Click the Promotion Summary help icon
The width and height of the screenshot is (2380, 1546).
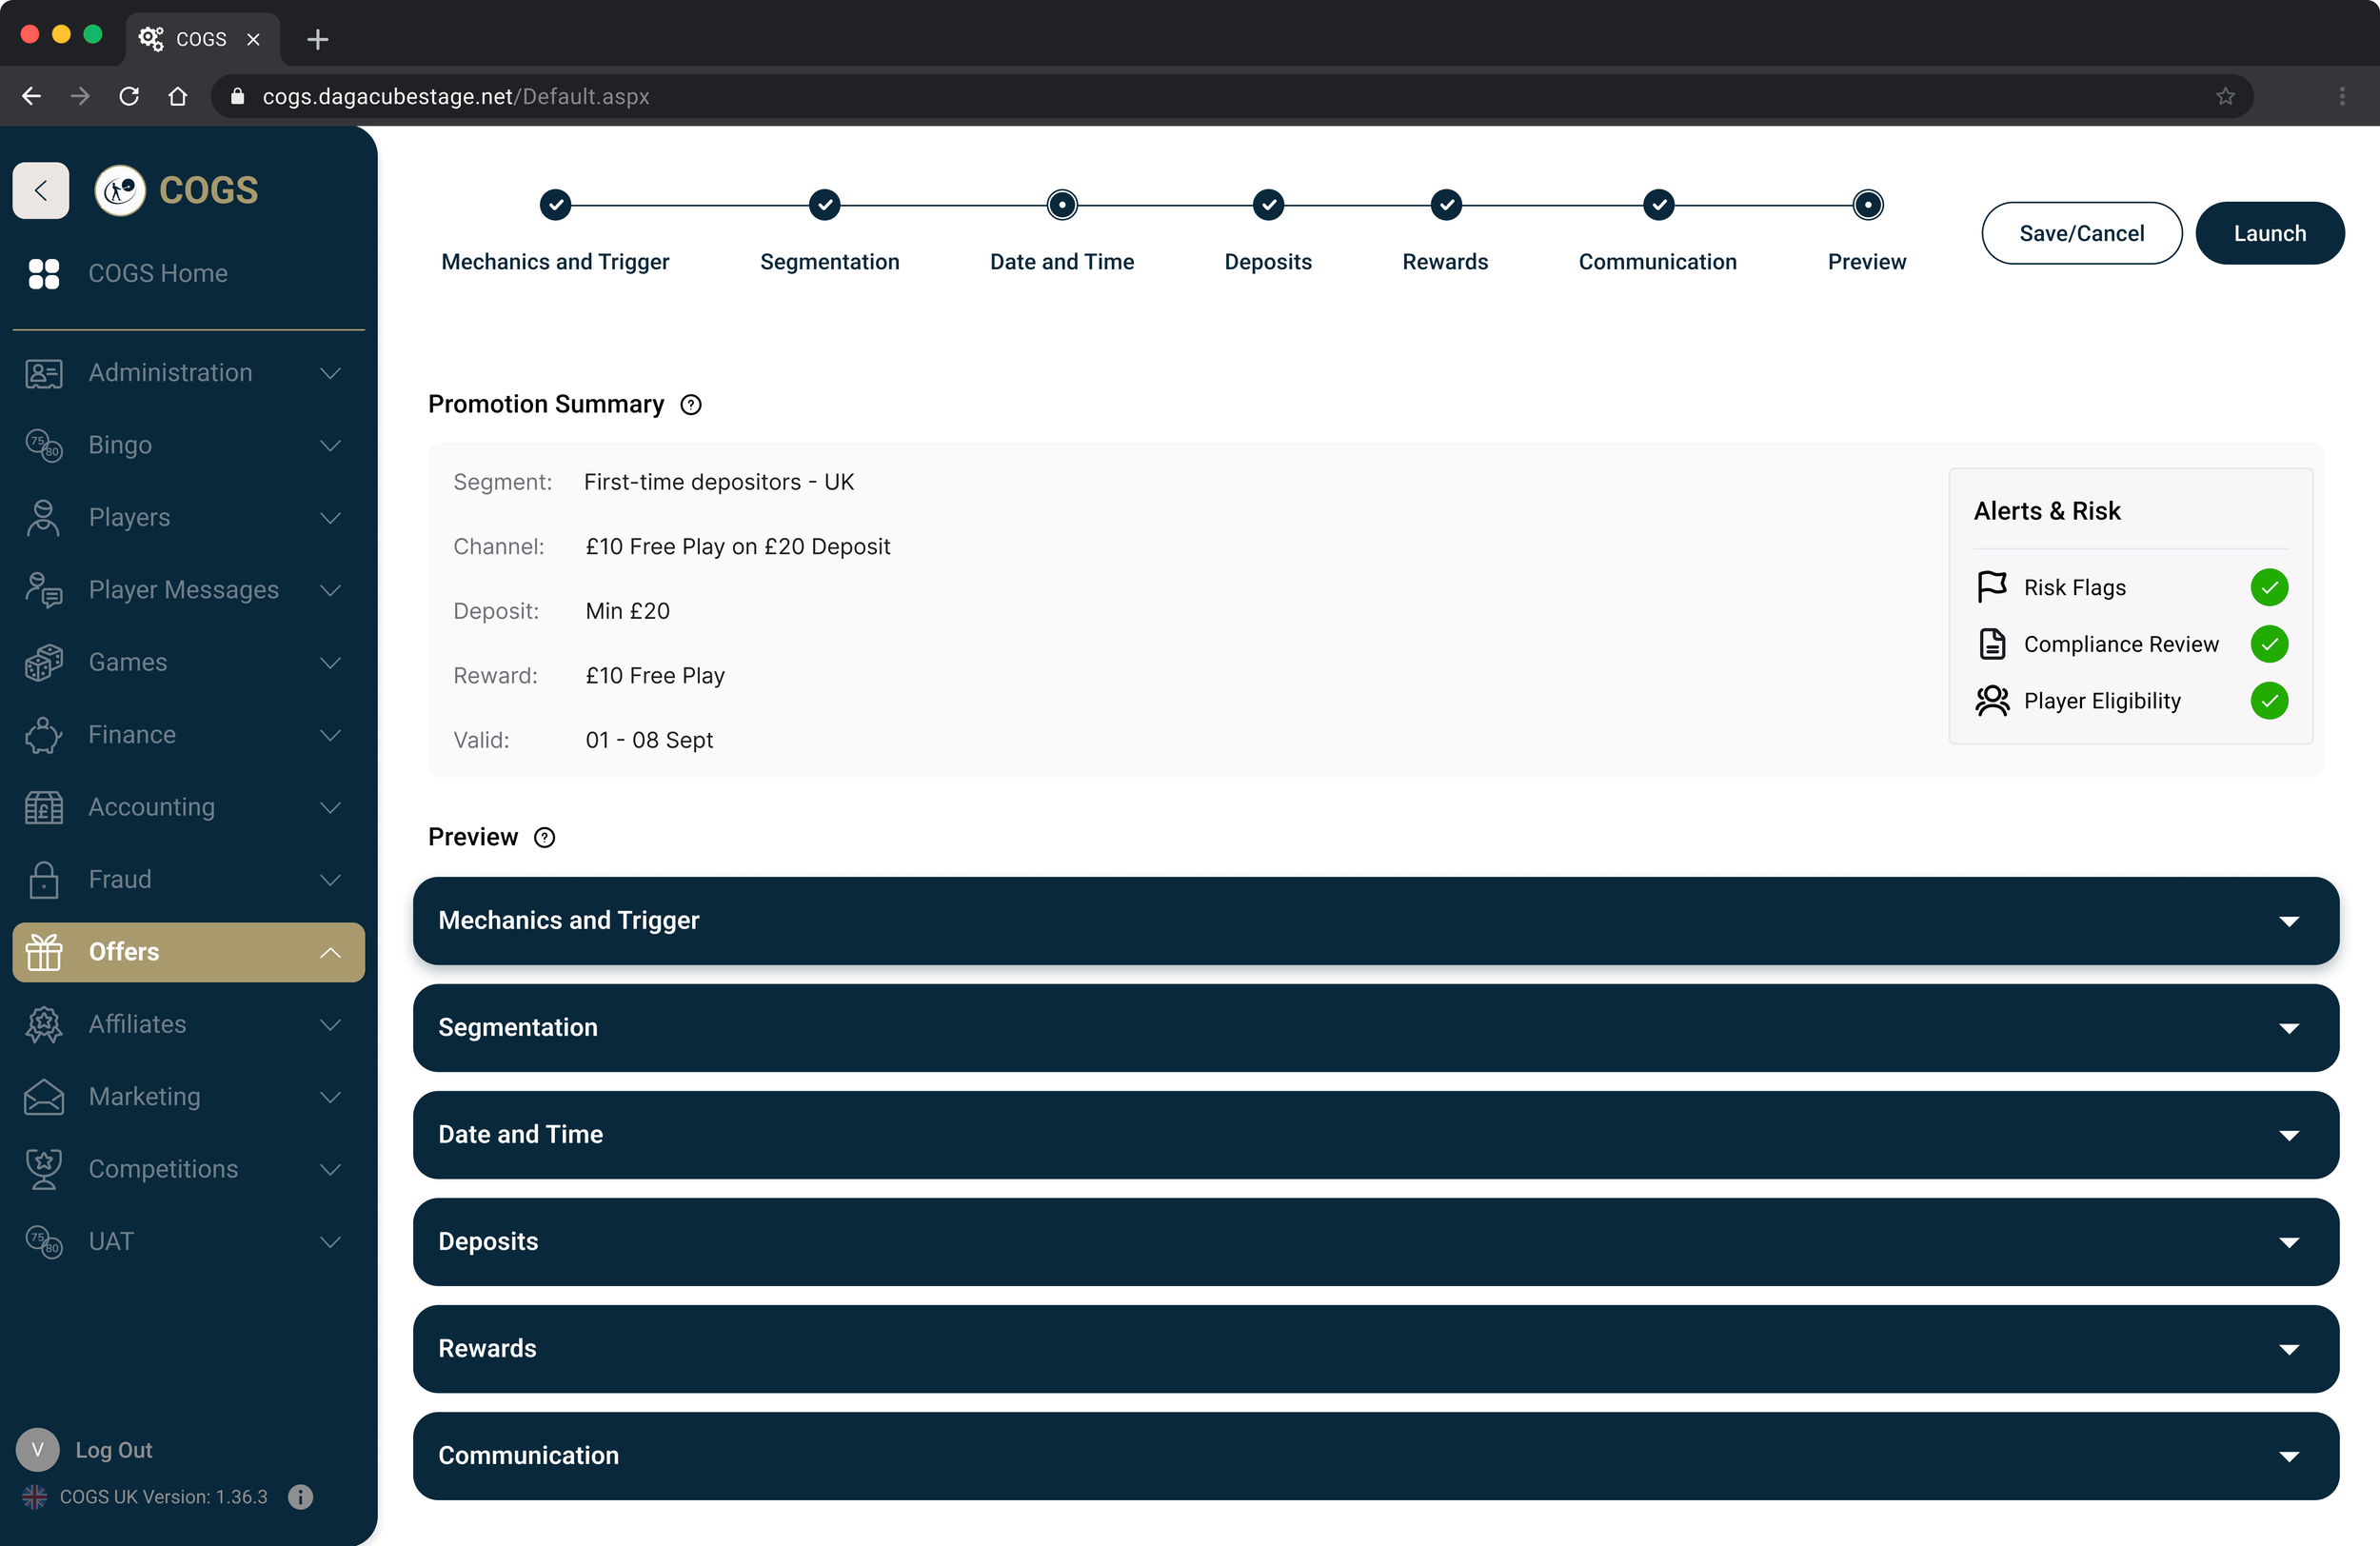point(690,404)
